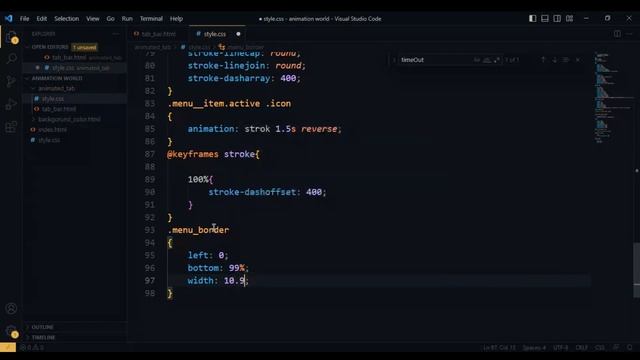Open the Search view in activity bar
Image resolution: width=640 pixels, height=360 pixels.
11,58
